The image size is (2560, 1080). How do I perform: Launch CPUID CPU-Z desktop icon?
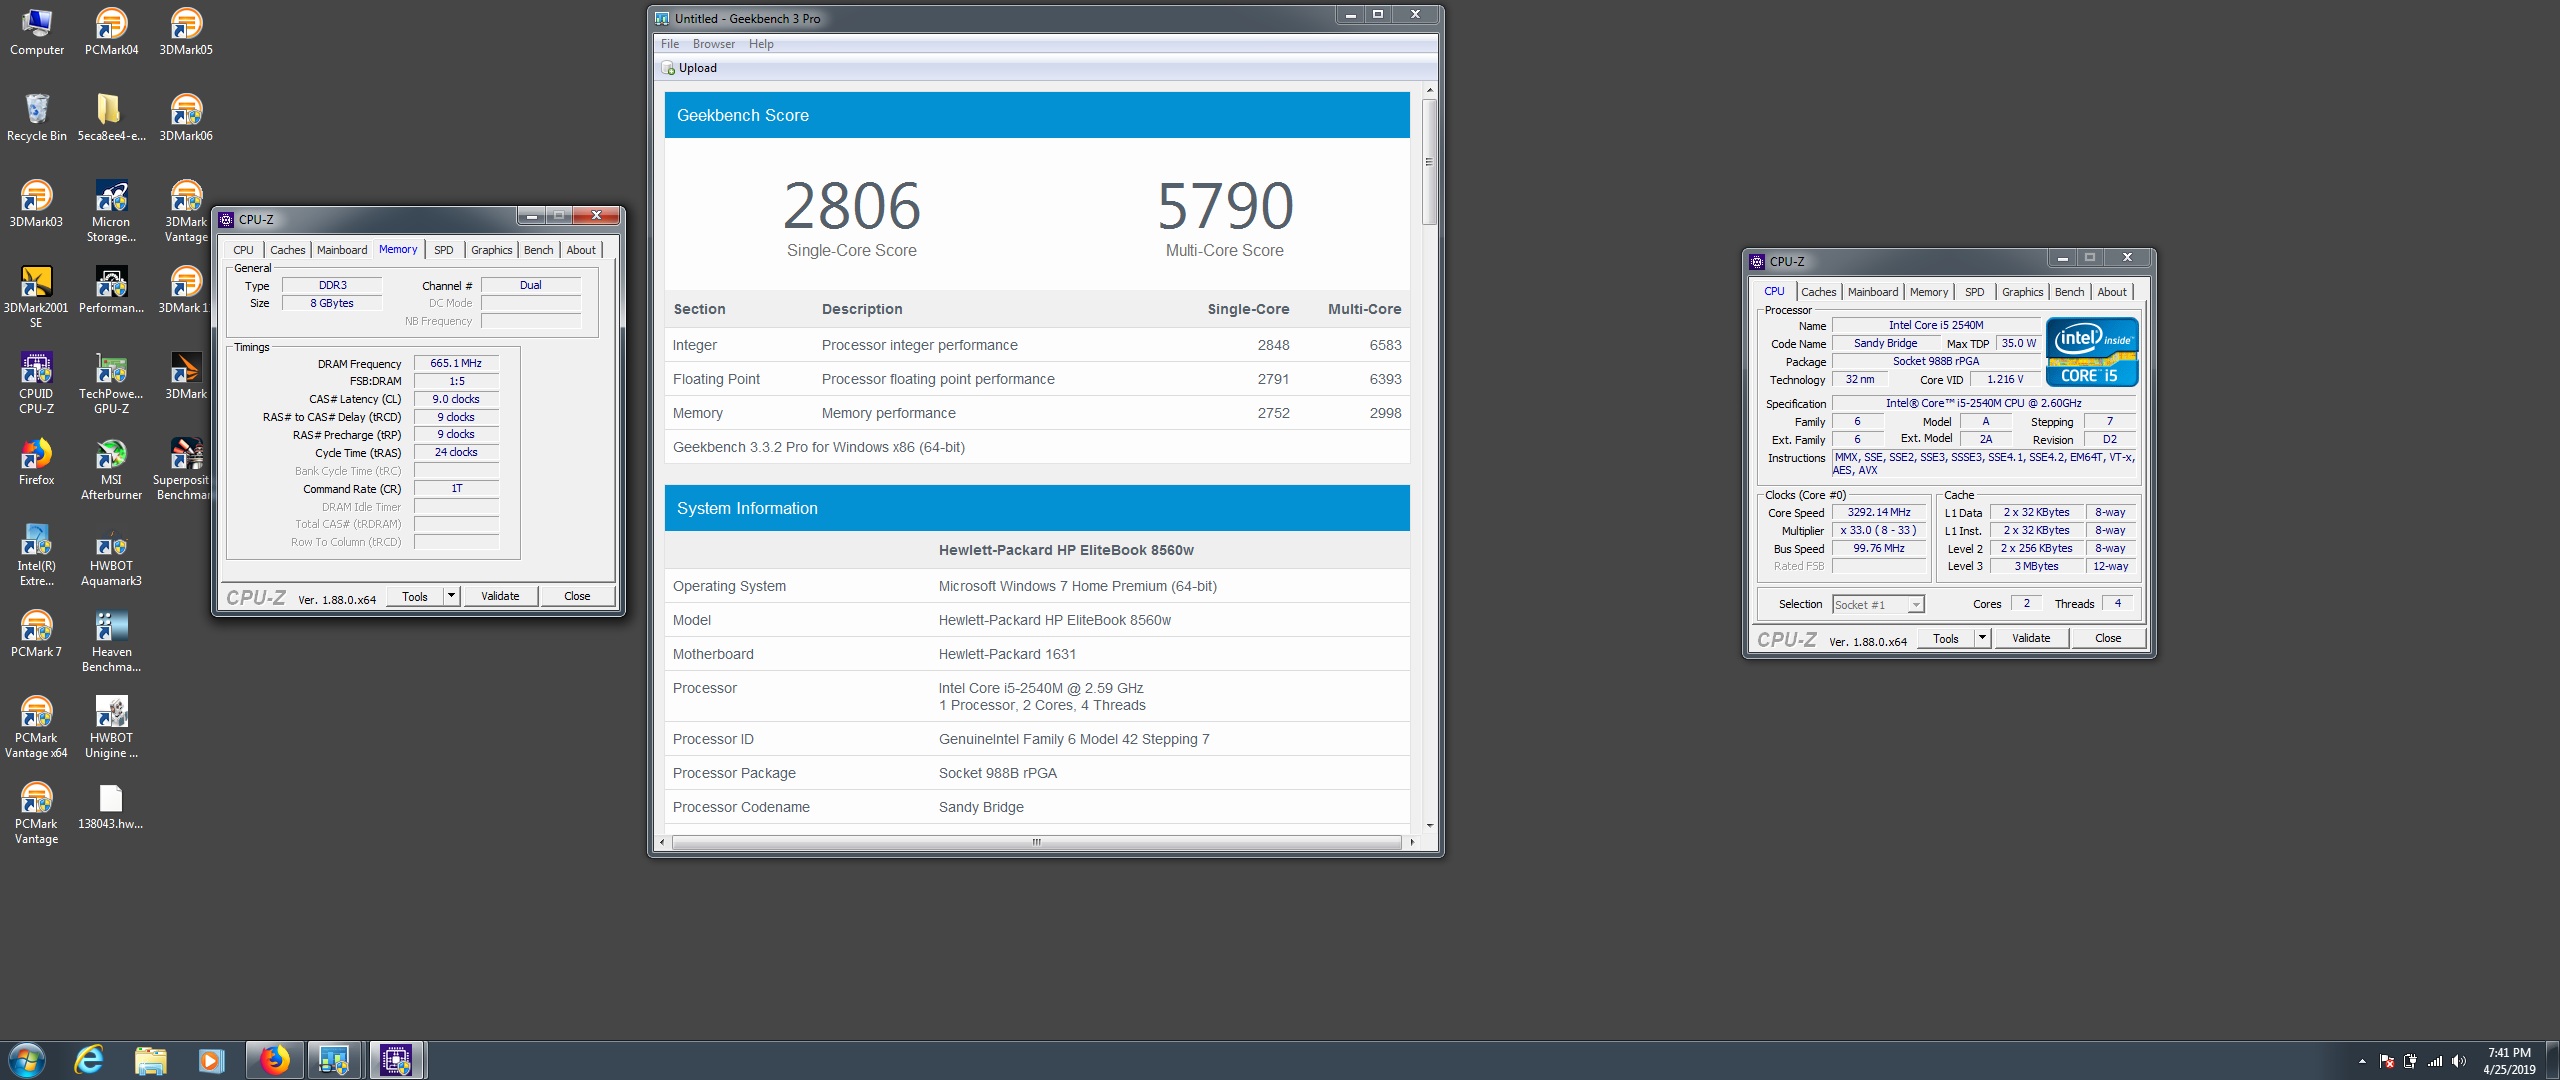(x=36, y=383)
